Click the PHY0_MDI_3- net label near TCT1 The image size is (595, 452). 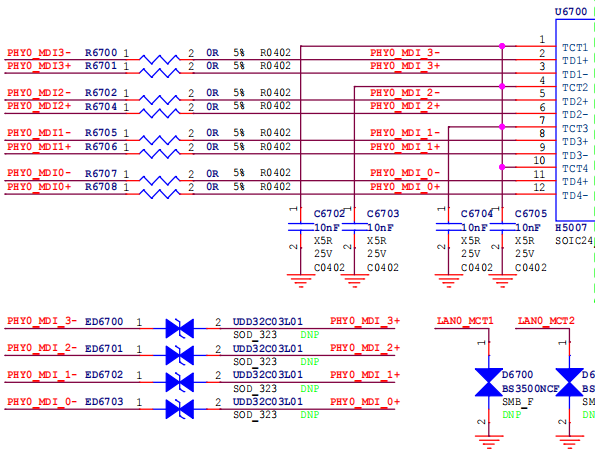click(405, 53)
